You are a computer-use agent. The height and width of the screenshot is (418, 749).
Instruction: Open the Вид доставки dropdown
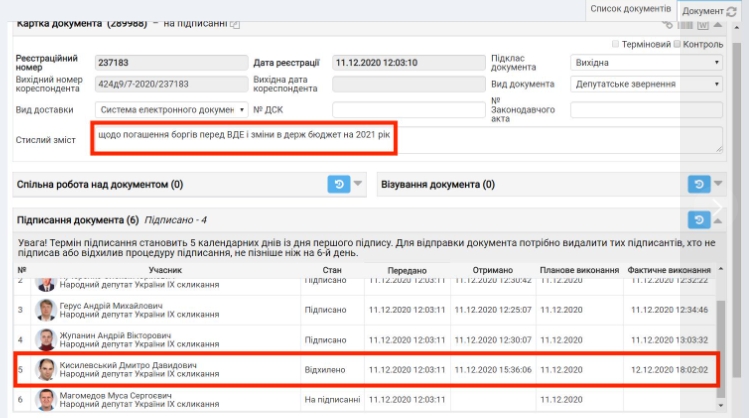[172, 109]
